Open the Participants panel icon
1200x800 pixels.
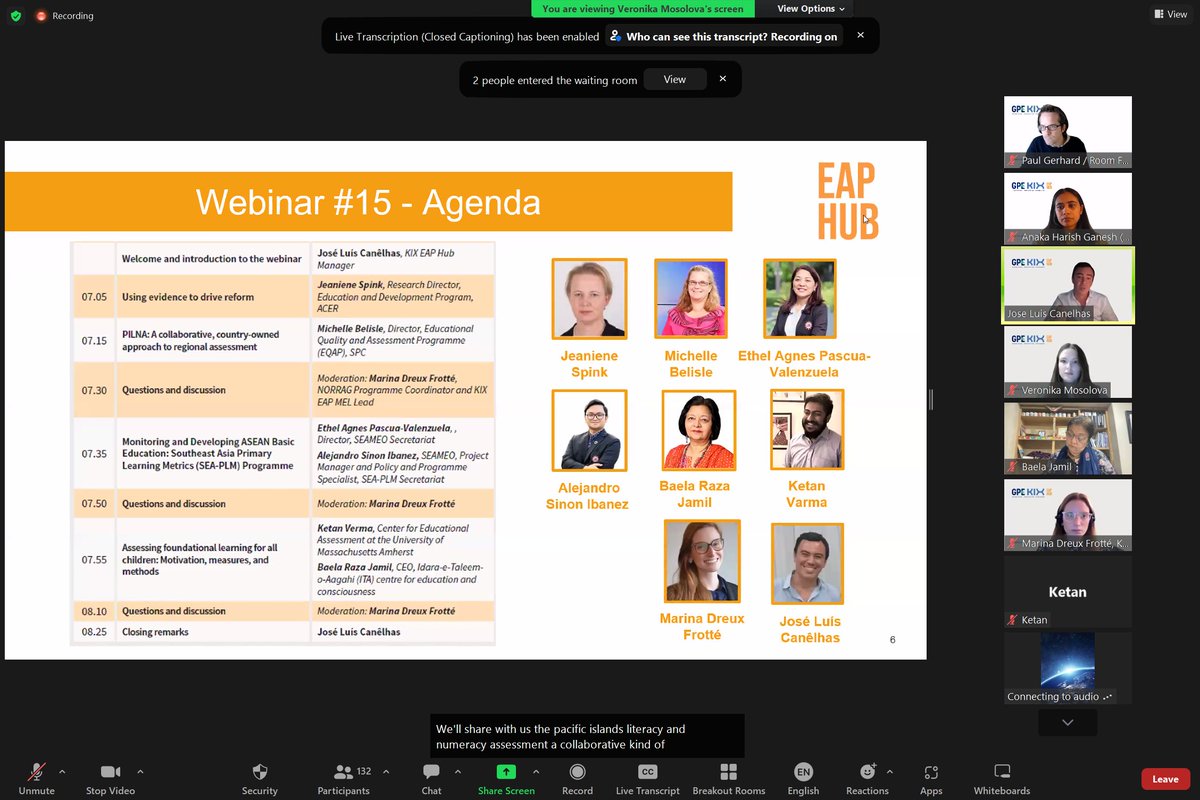coord(343,772)
